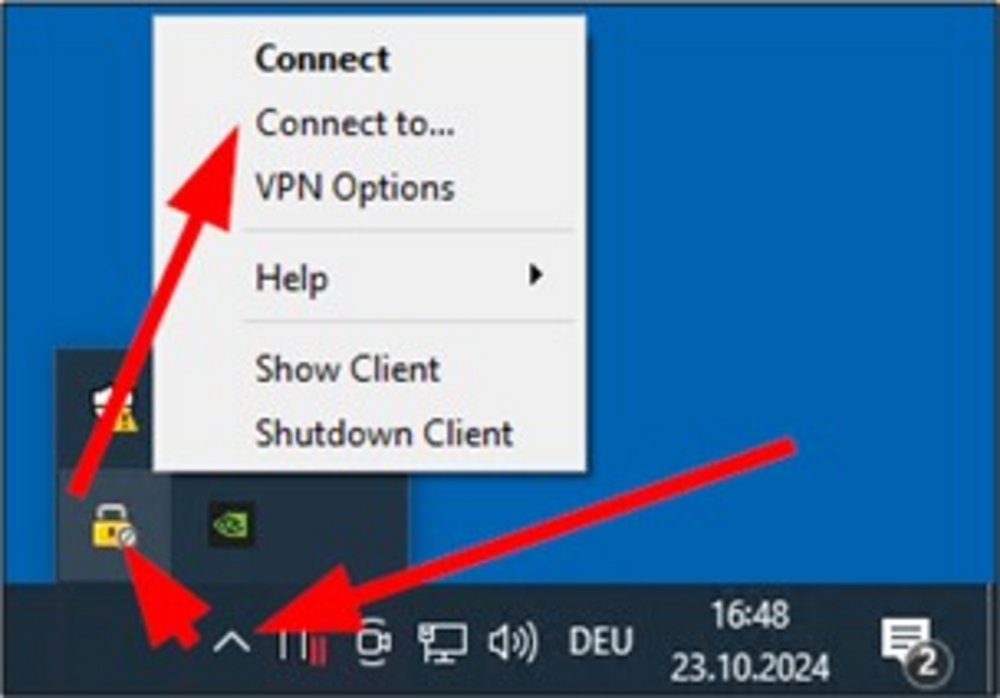Expand the Help submenu arrow
This screenshot has height=698, width=1000.
coord(536,275)
